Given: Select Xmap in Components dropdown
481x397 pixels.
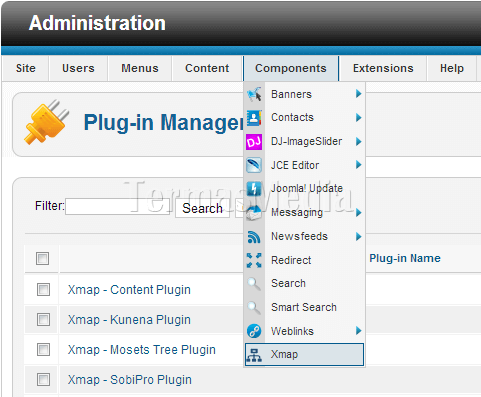Looking at the screenshot, I should [x=304, y=355].
